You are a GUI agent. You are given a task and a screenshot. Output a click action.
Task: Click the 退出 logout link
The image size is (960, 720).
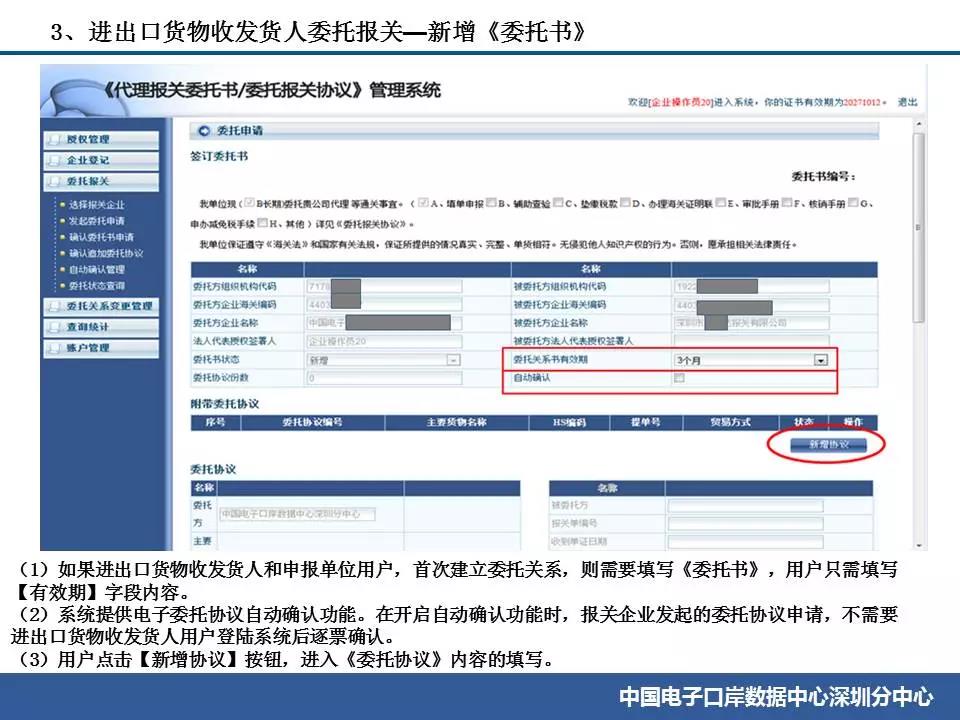907,102
